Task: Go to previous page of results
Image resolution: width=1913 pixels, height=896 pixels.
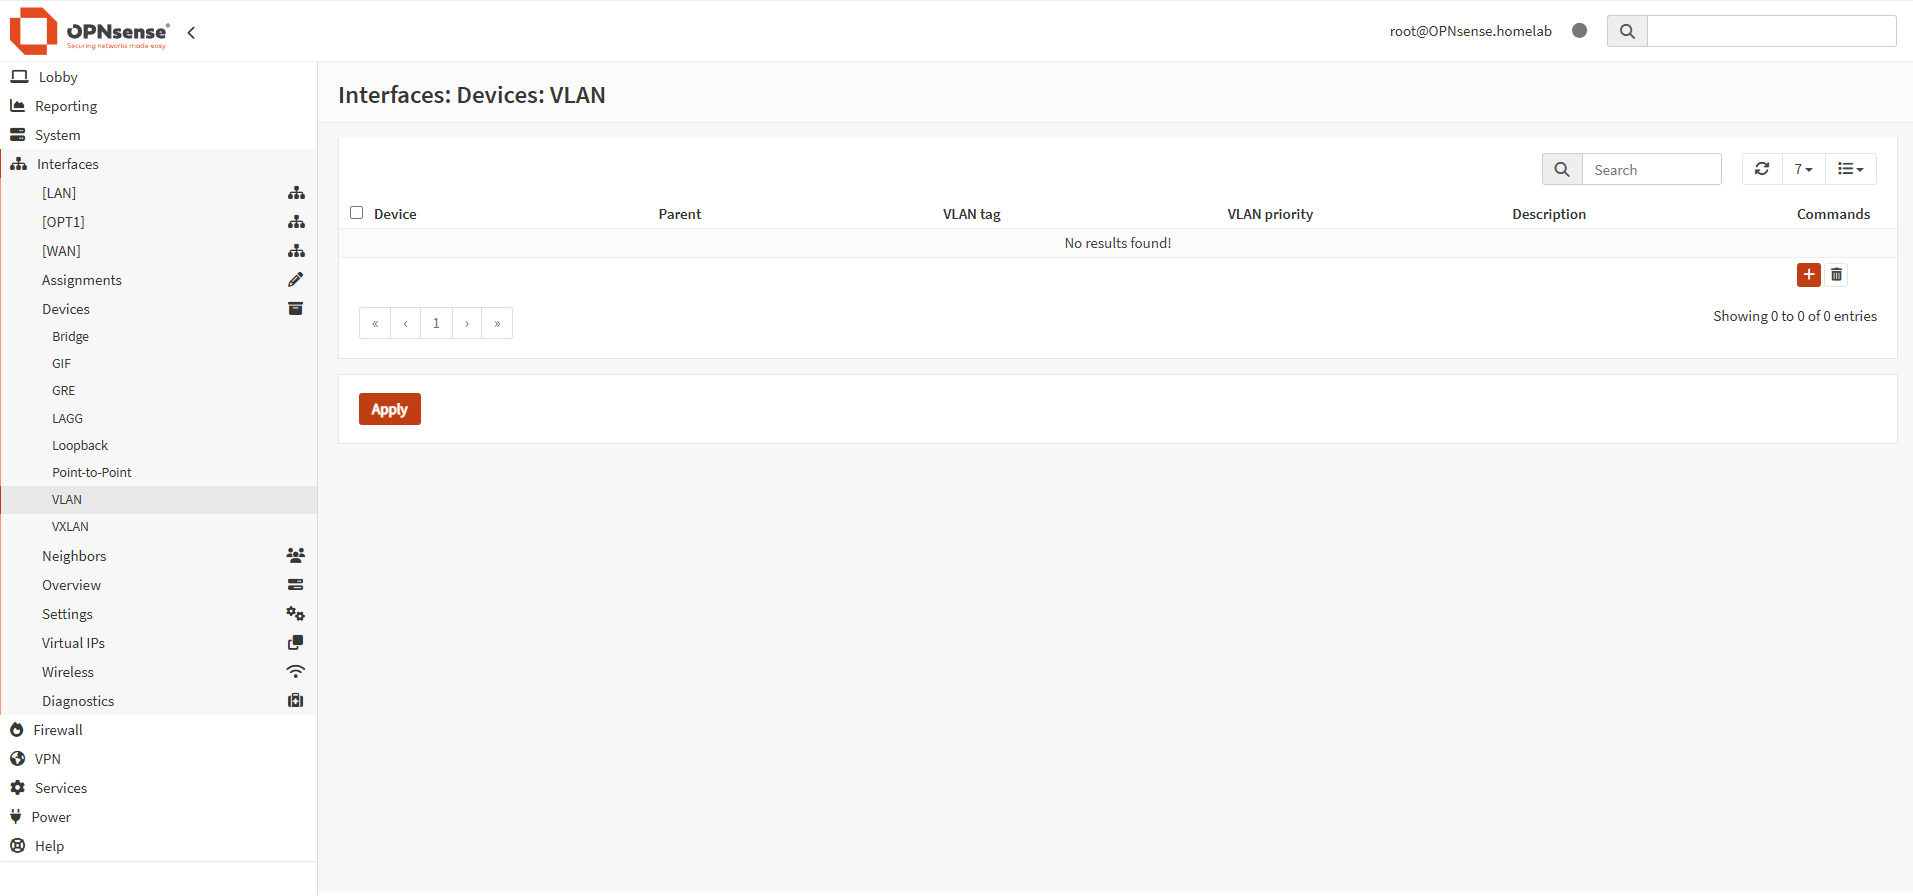Action: pos(405,323)
